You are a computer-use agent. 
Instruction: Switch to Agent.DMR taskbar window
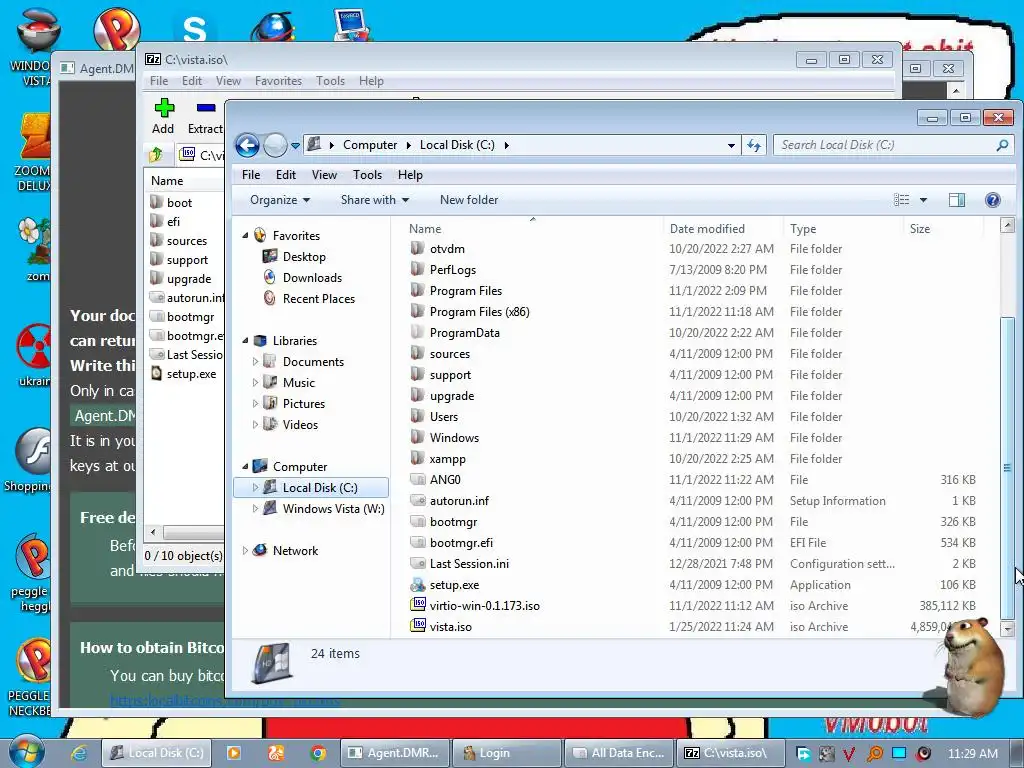click(394, 753)
